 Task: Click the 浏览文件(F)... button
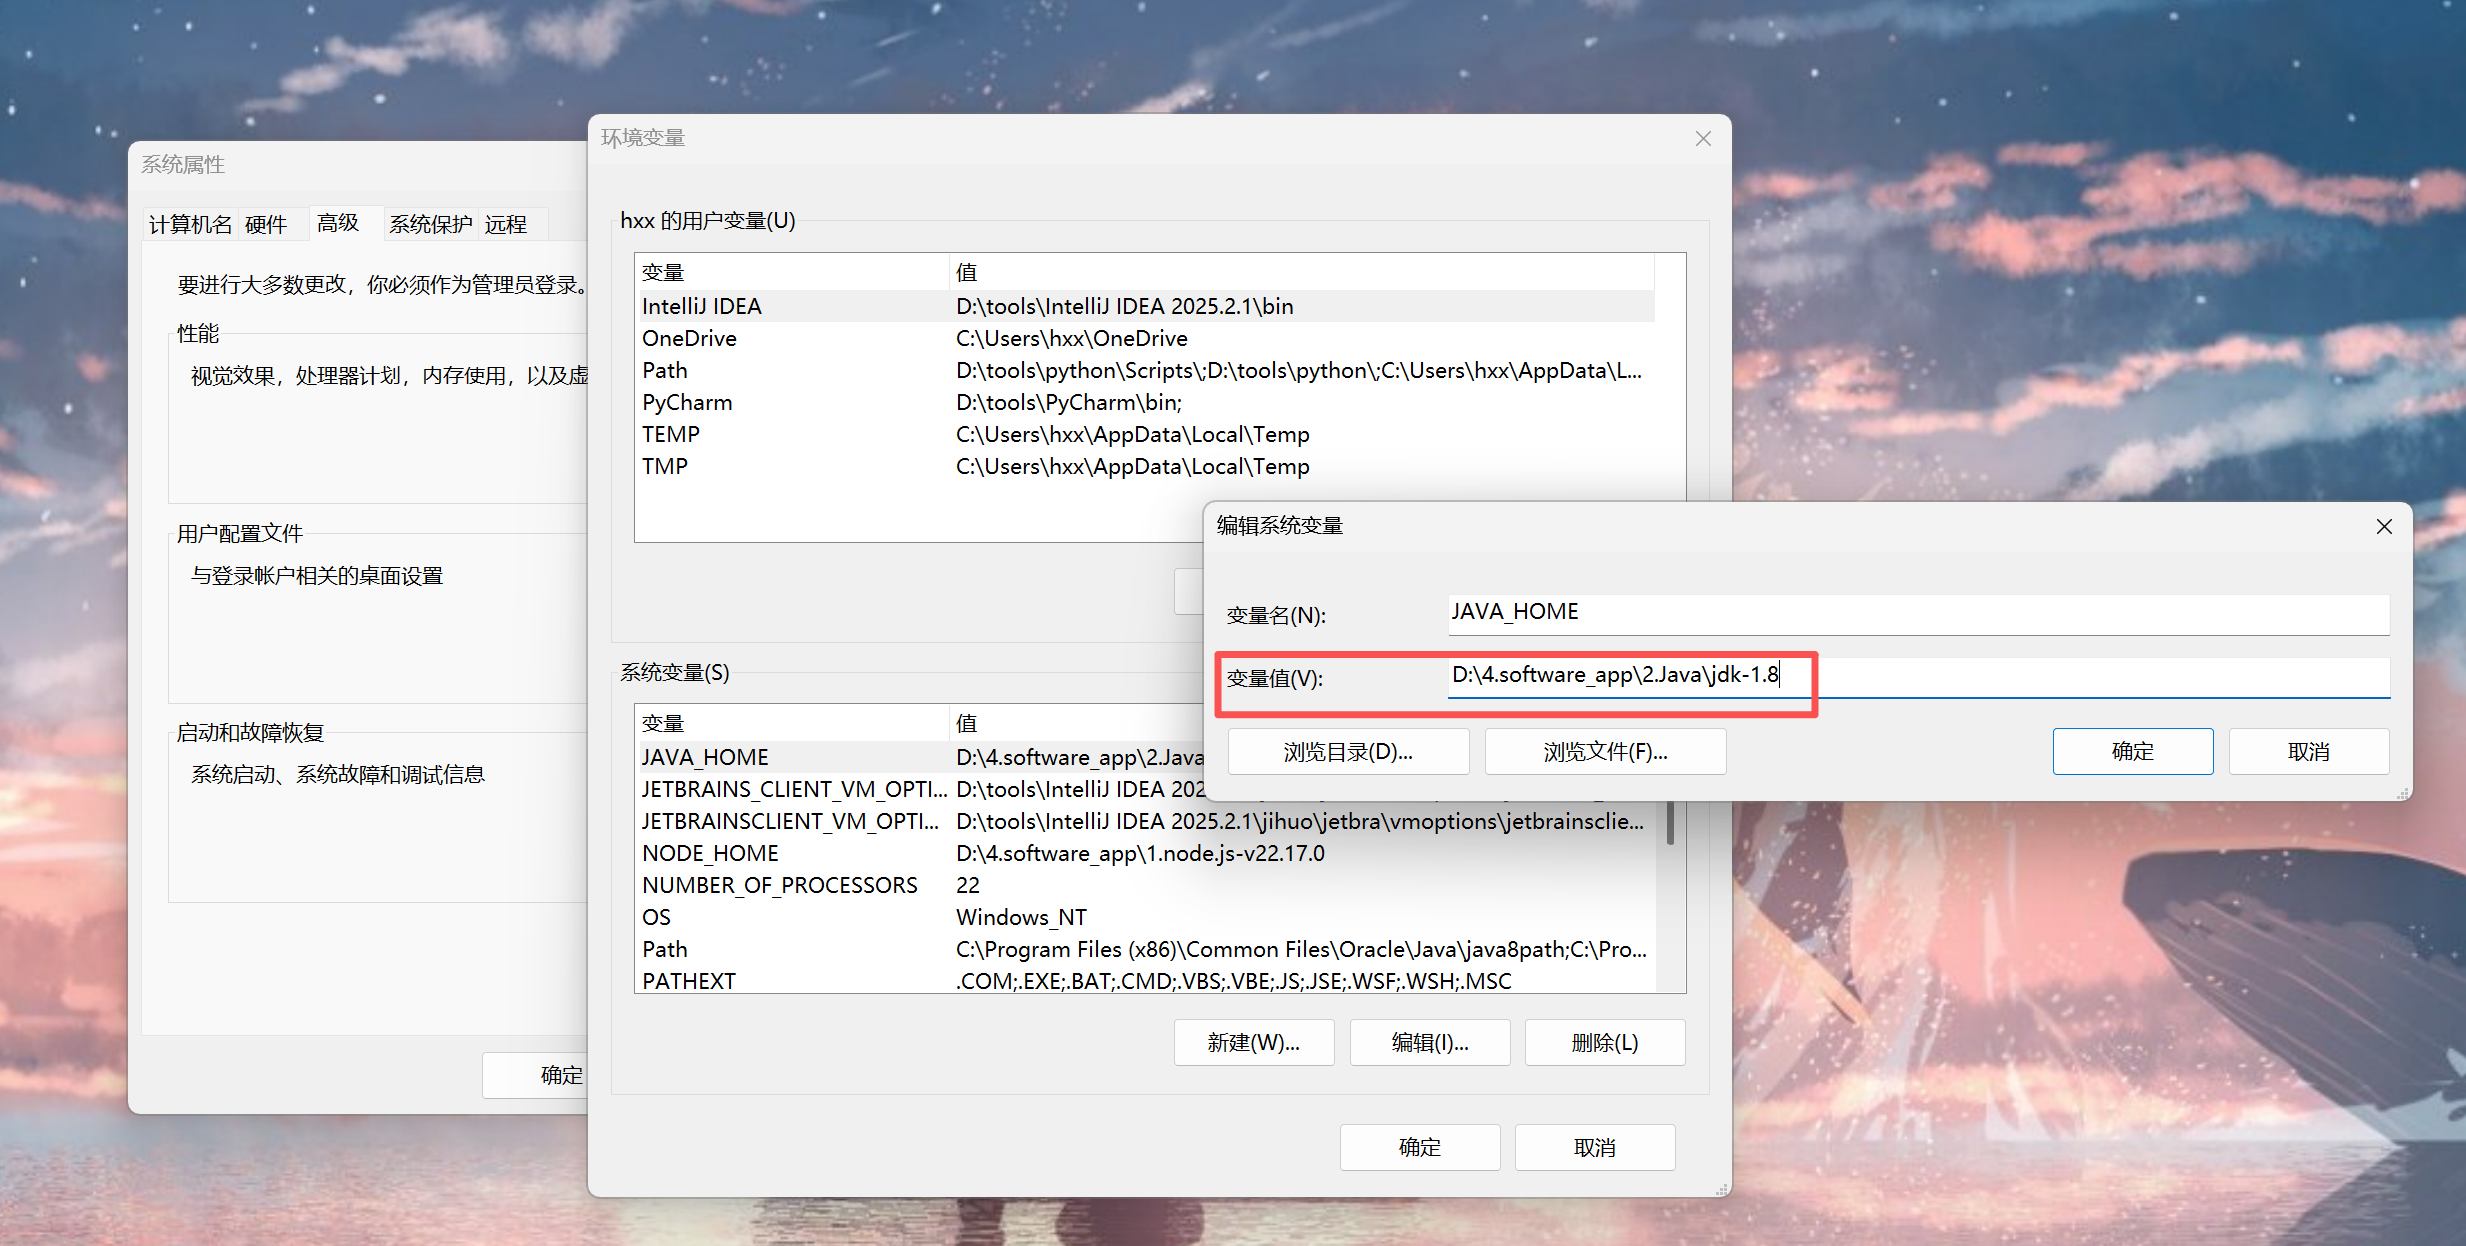click(x=1604, y=752)
